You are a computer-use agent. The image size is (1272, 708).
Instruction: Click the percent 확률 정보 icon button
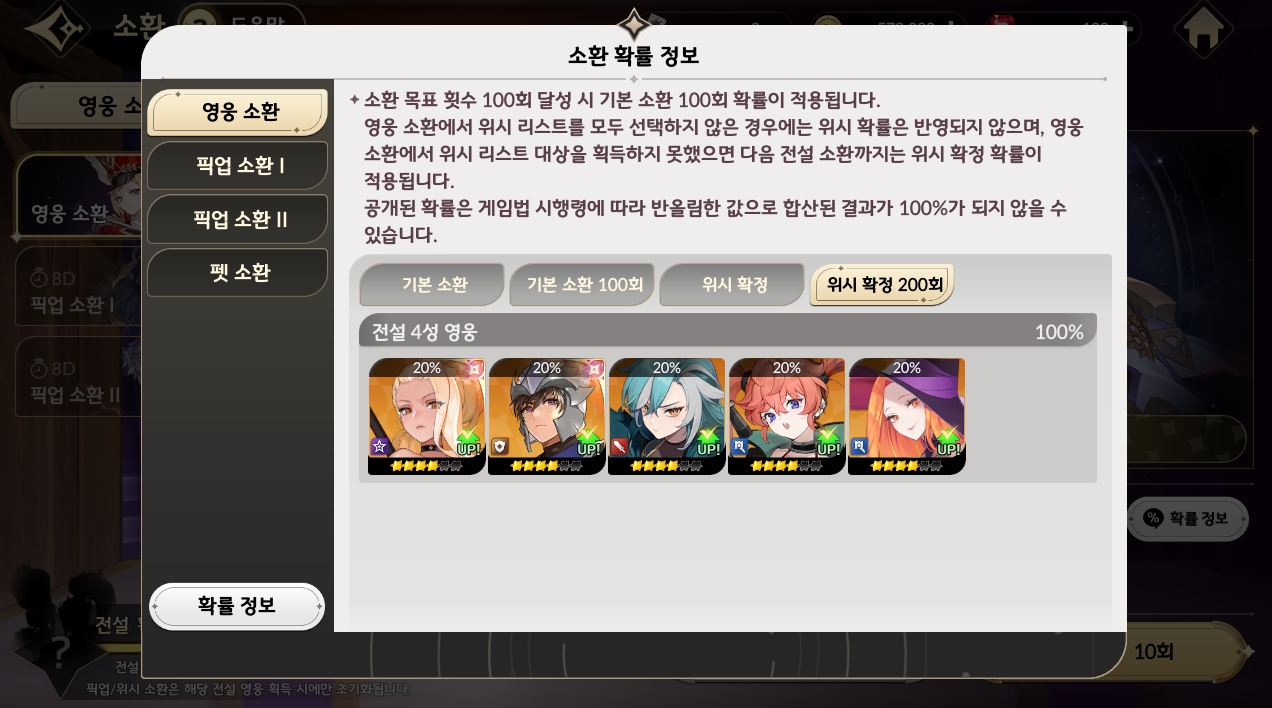pyautogui.click(x=1189, y=518)
